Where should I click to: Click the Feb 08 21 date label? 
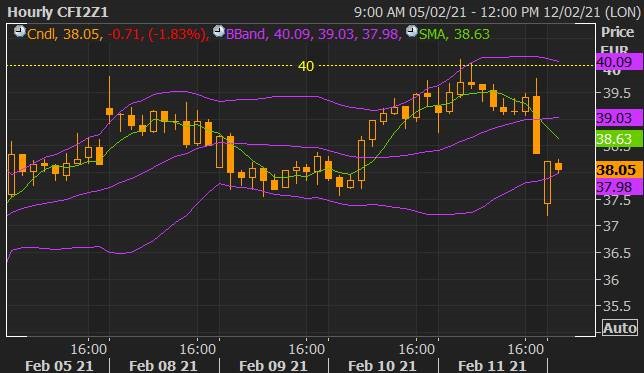[163, 366]
